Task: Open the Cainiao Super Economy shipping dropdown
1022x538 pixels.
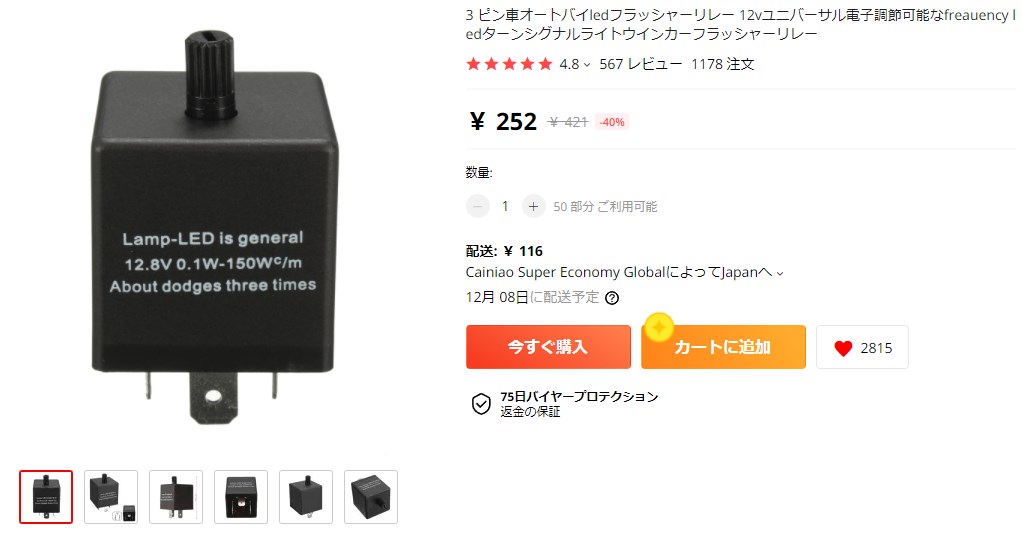Action: coord(624,273)
